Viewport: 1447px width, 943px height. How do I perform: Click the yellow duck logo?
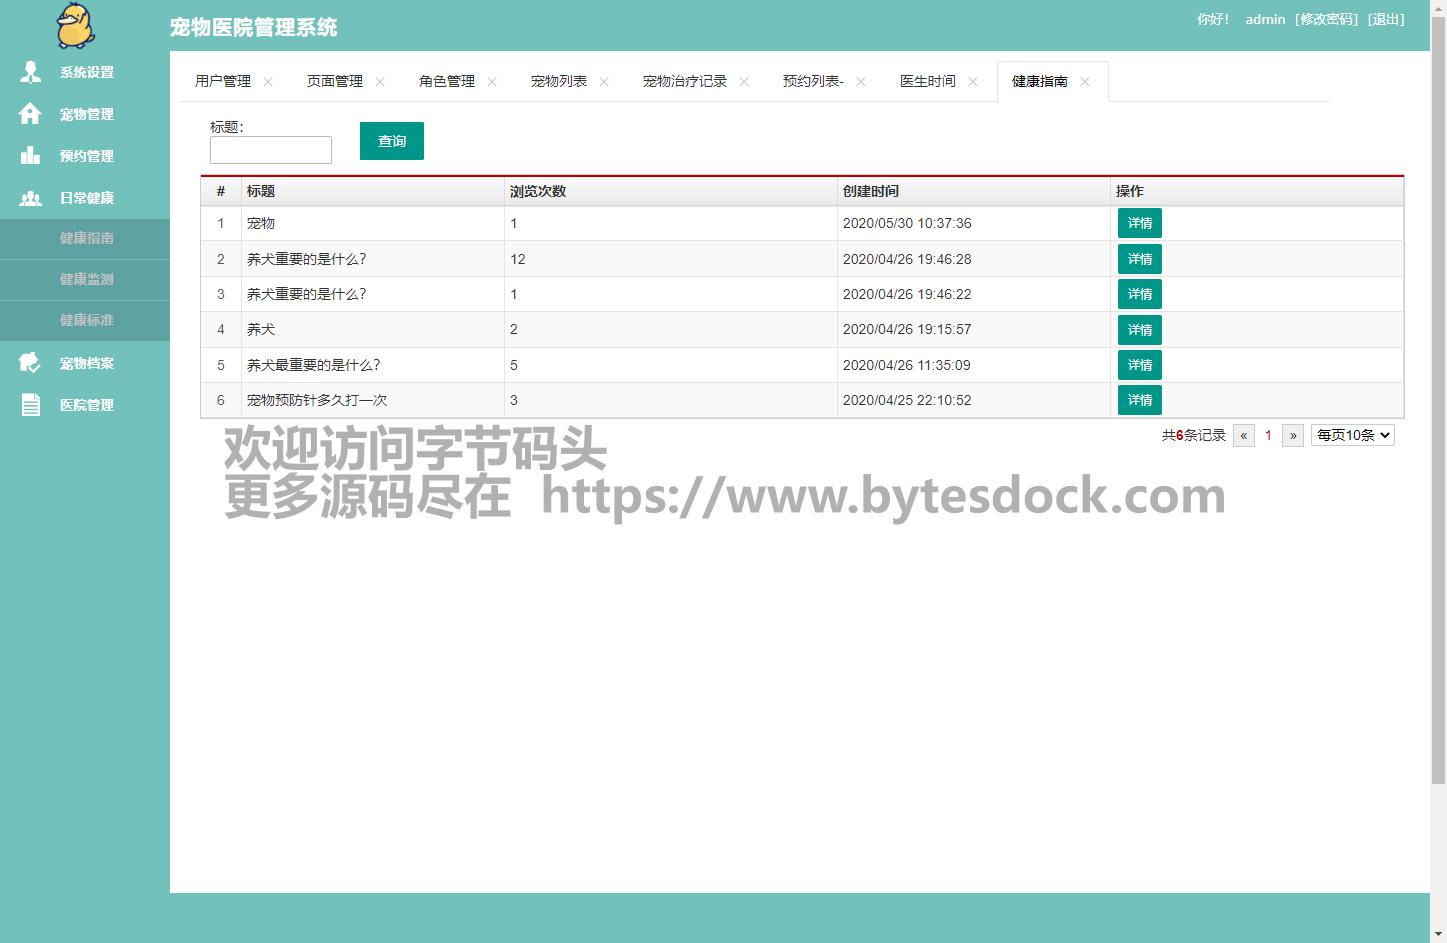pyautogui.click(x=75, y=26)
